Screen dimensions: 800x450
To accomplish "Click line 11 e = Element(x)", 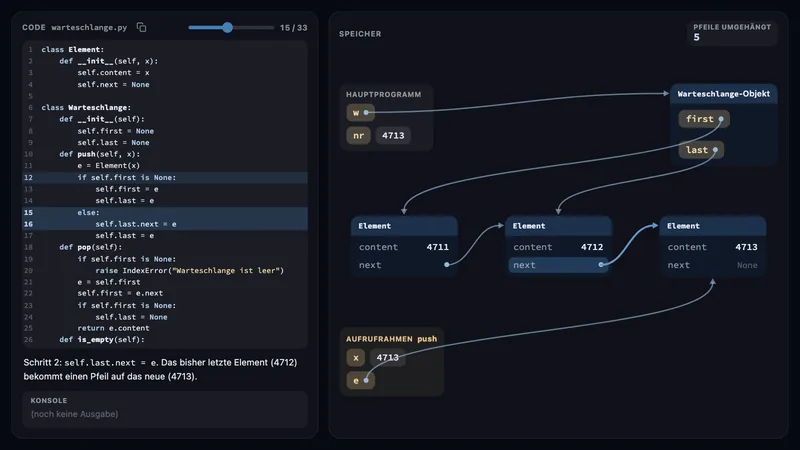I will [165, 166].
